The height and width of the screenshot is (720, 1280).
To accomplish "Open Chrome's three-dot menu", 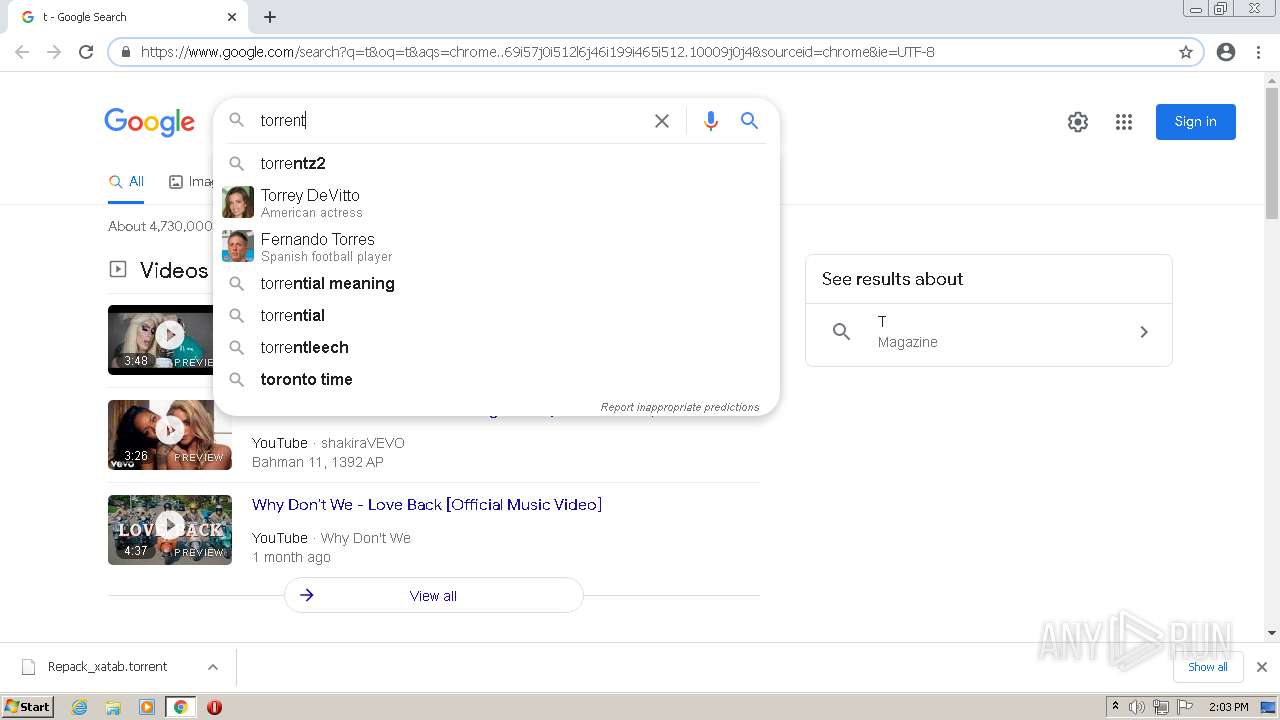I will 1258,52.
